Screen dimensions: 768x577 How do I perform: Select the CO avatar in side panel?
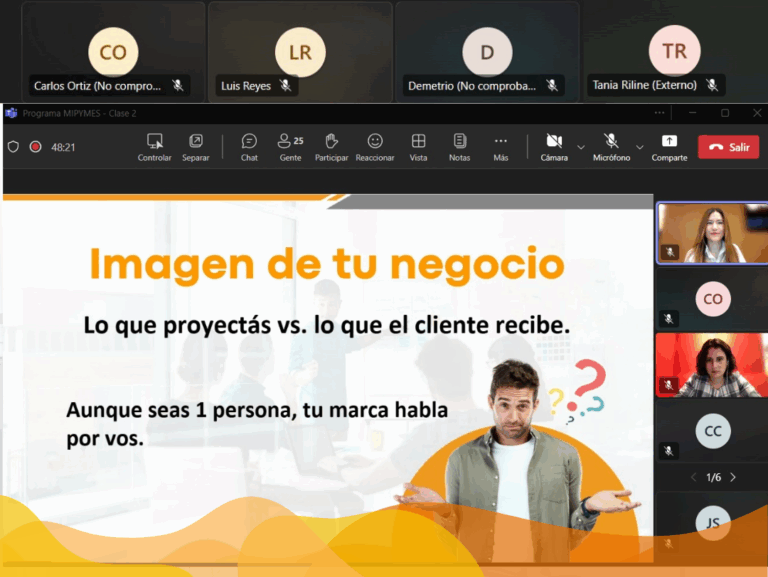tap(713, 299)
